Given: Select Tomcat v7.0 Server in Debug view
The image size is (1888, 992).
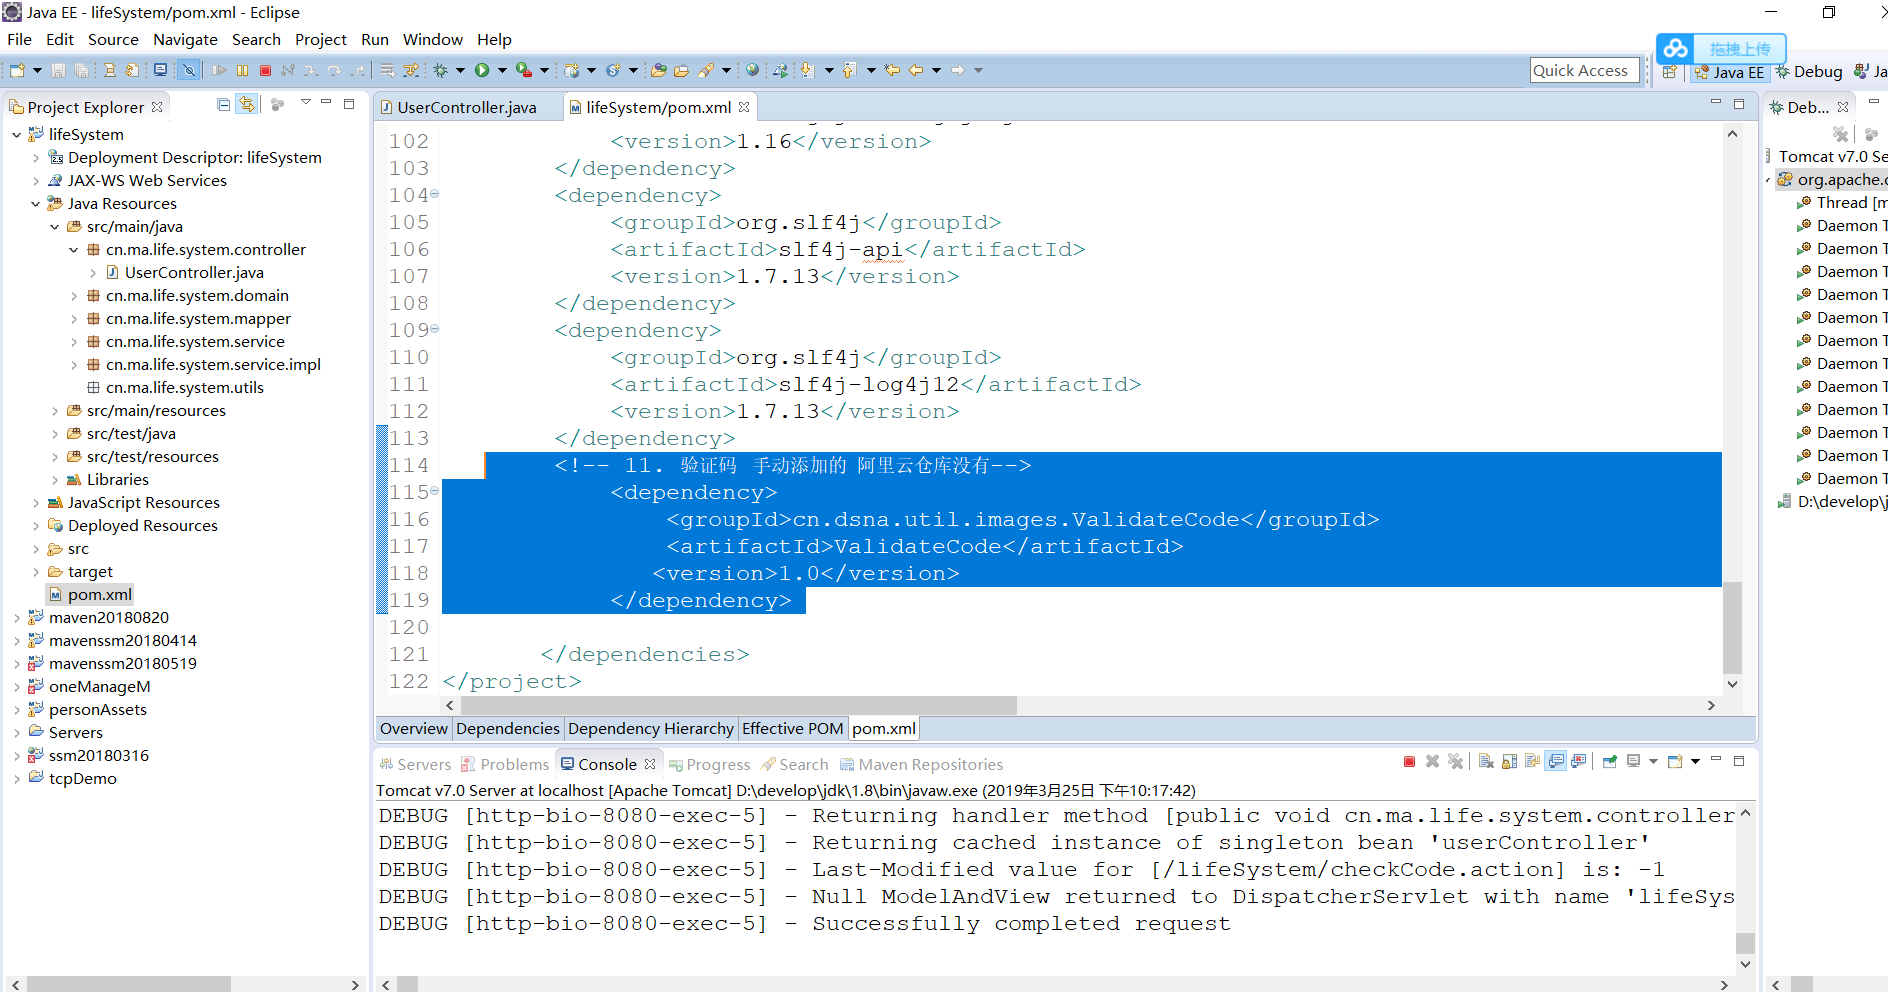Looking at the screenshot, I should click(1829, 156).
